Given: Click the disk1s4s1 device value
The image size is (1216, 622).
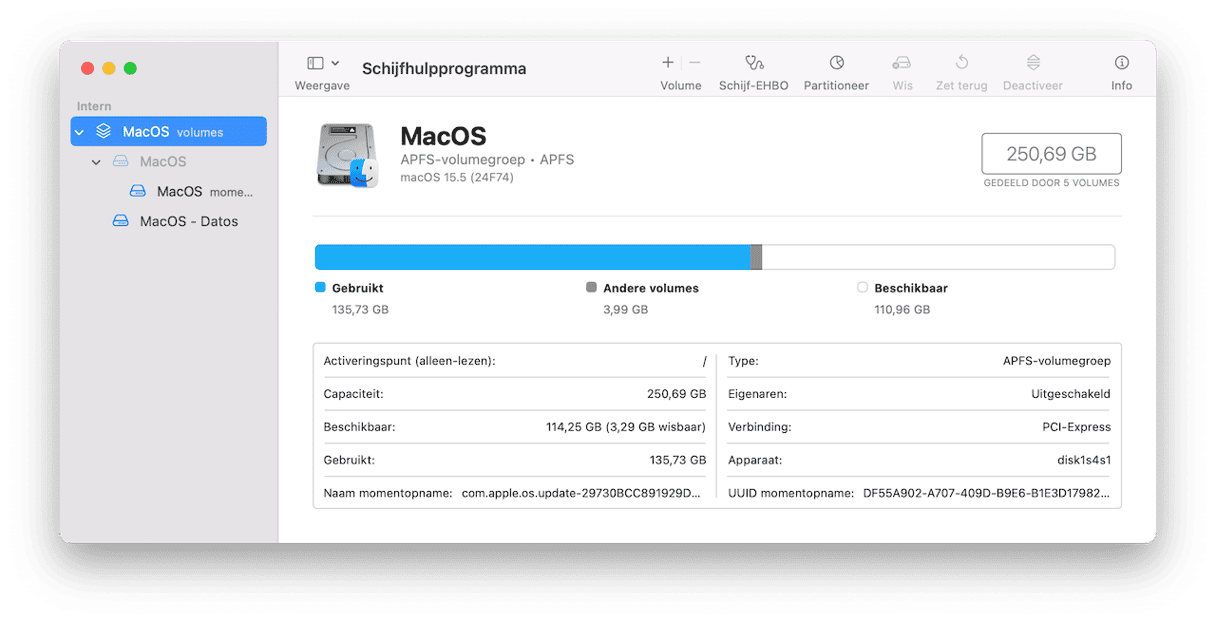Looking at the screenshot, I should click(1082, 461).
